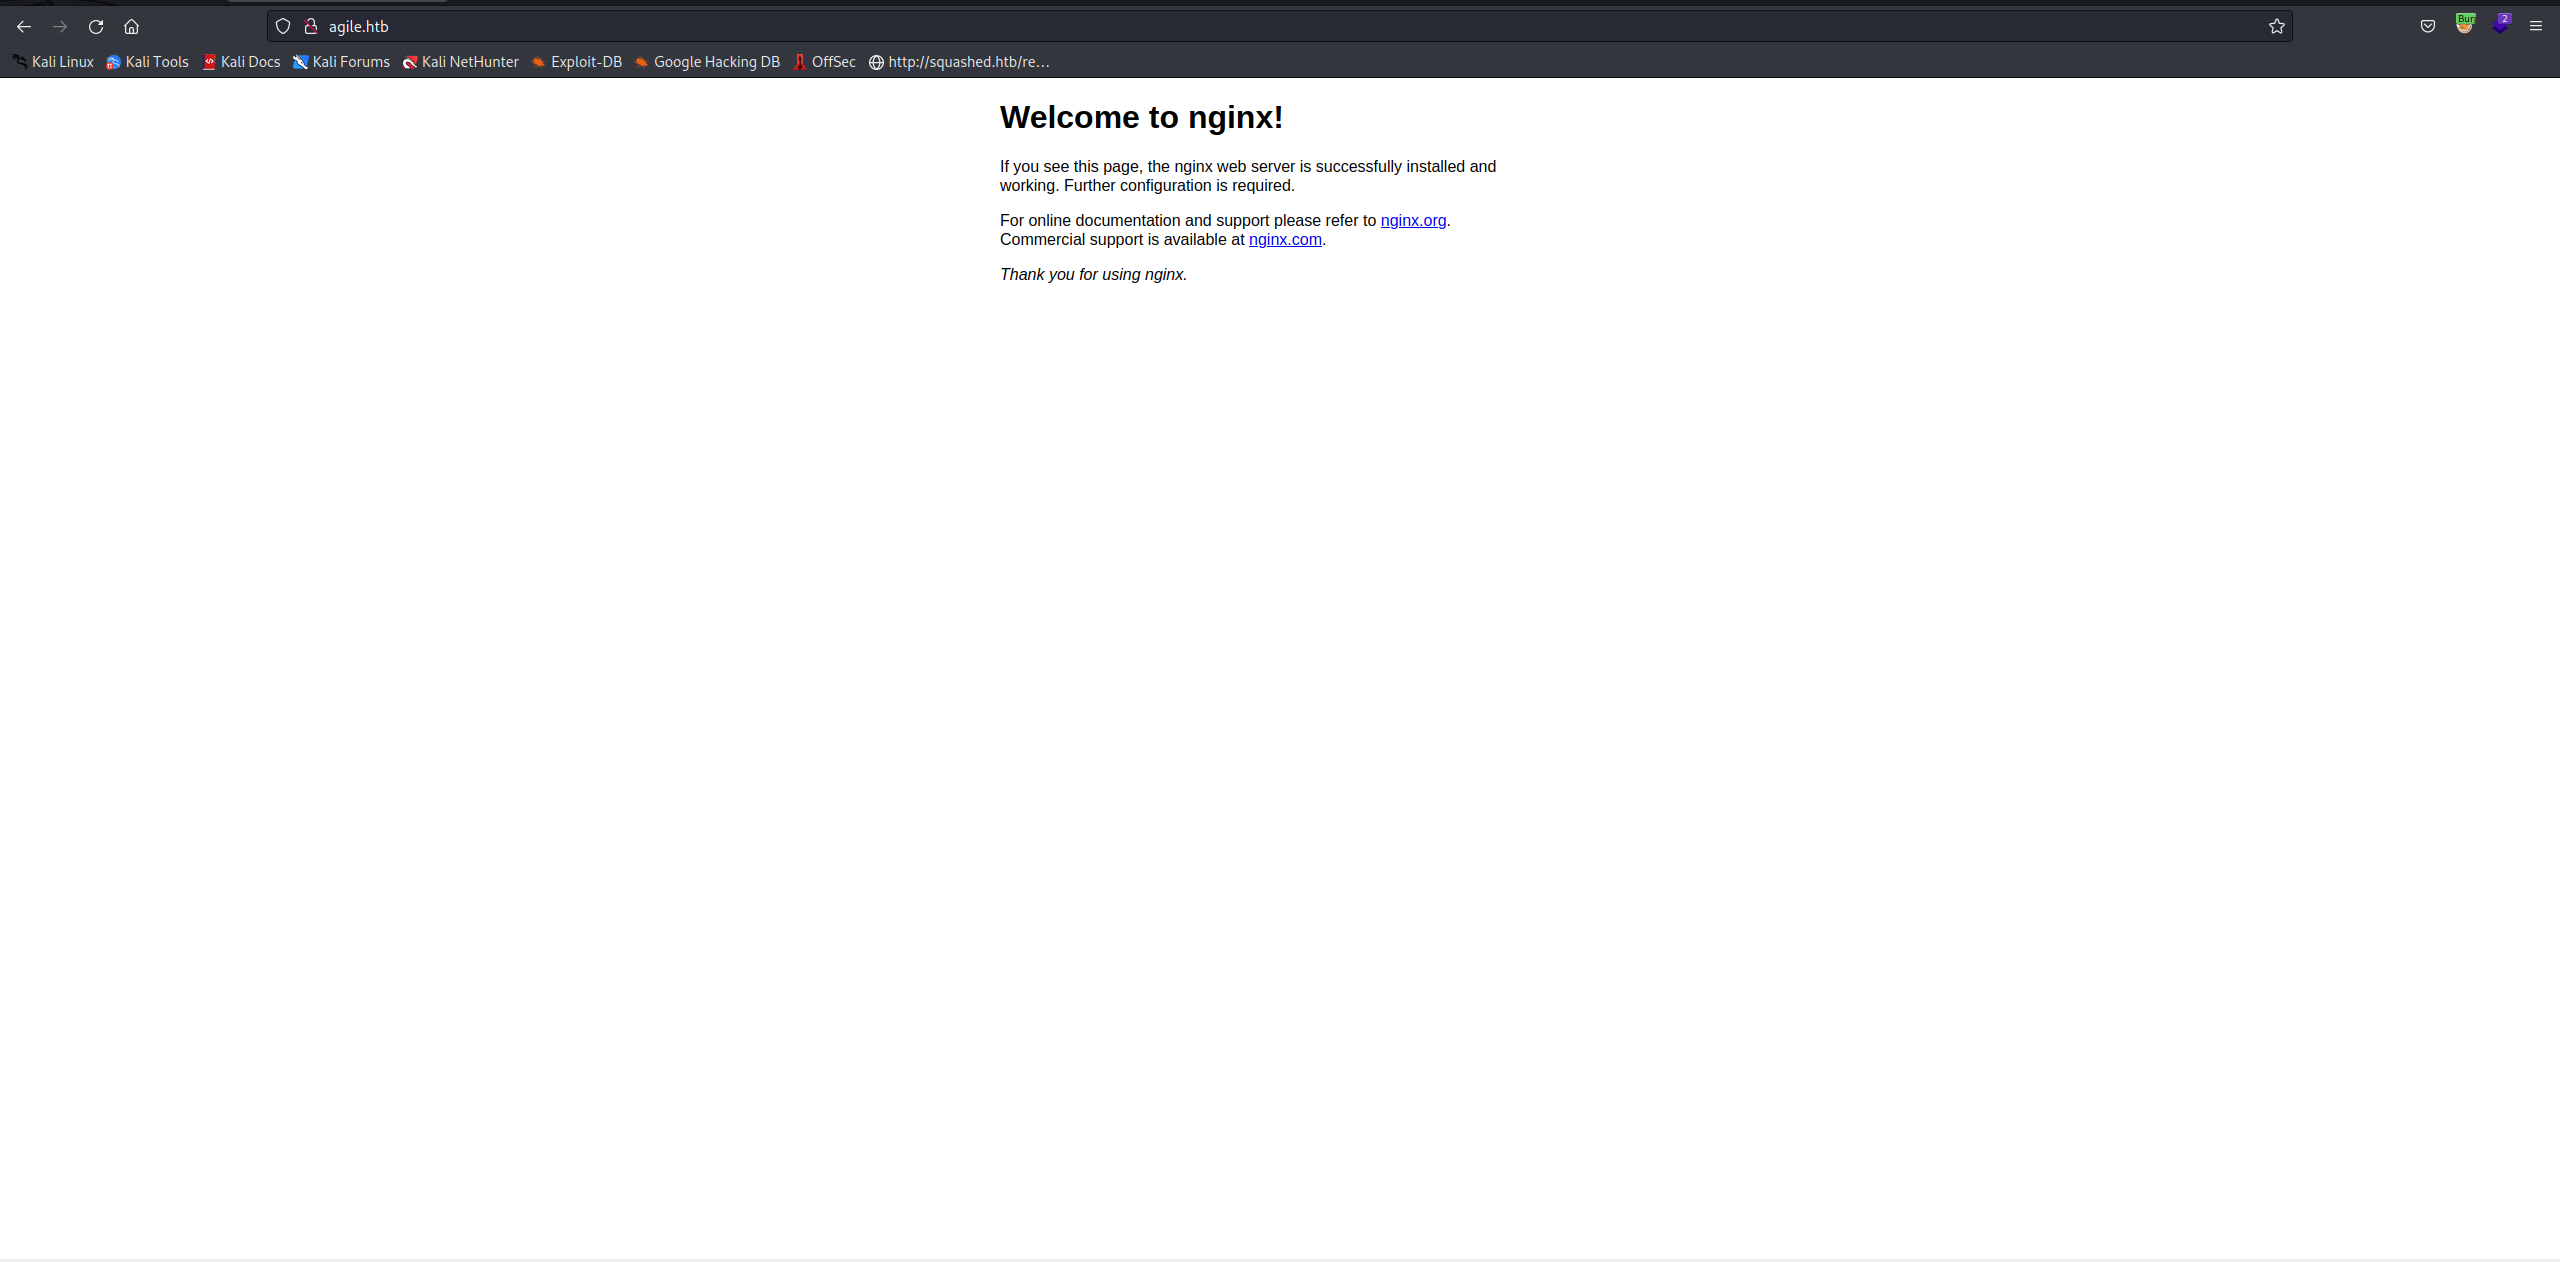Open the Kali Tools bookmark
This screenshot has height=1262, width=2560.
[156, 62]
